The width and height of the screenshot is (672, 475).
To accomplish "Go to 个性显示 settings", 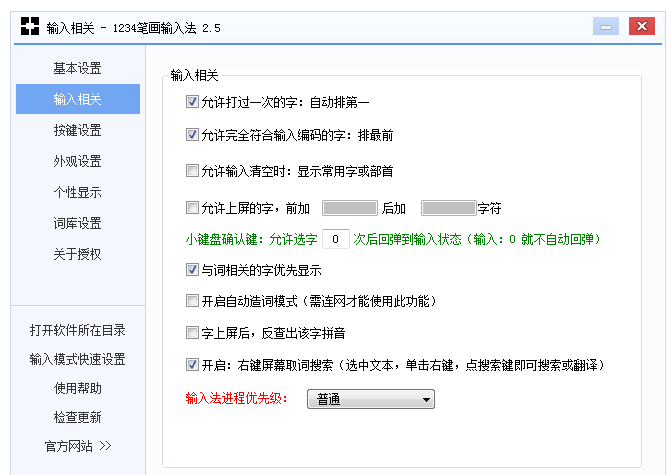I will pos(77,192).
